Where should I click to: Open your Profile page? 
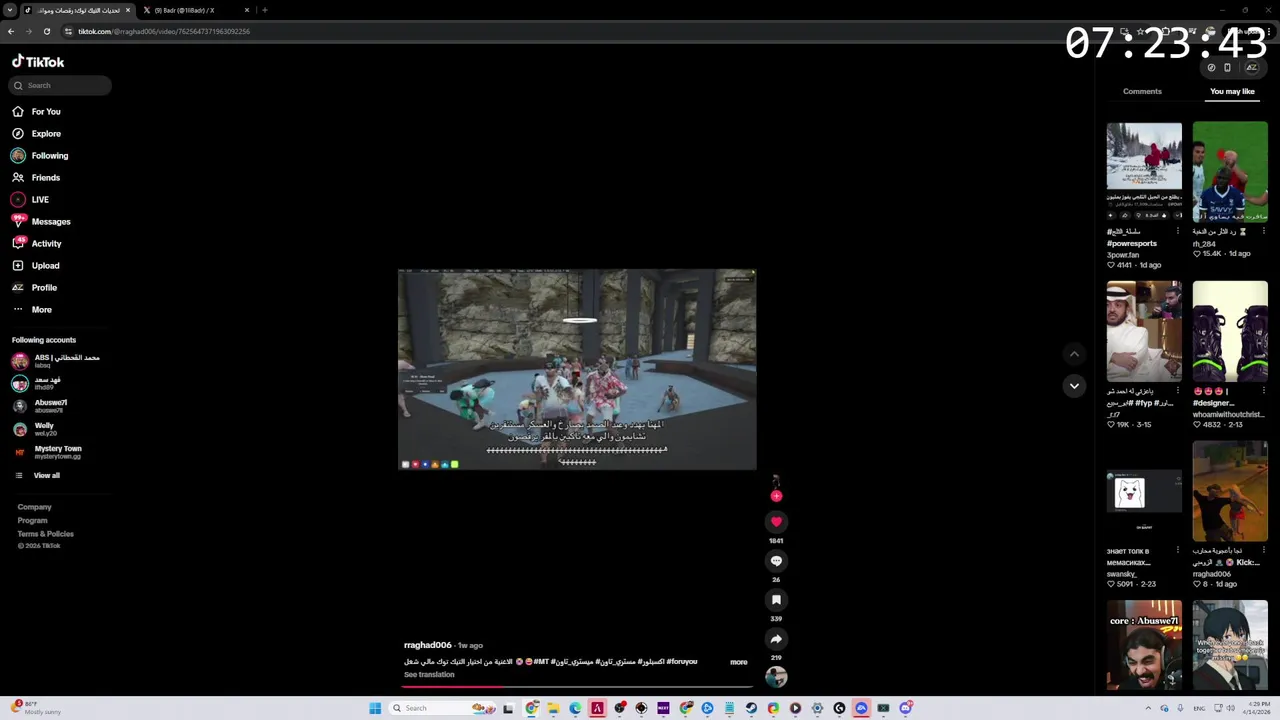tap(35, 287)
